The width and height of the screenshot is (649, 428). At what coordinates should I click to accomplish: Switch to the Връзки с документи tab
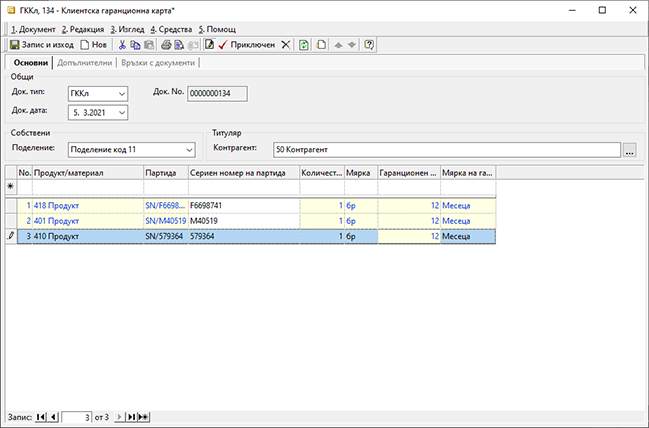(158, 63)
